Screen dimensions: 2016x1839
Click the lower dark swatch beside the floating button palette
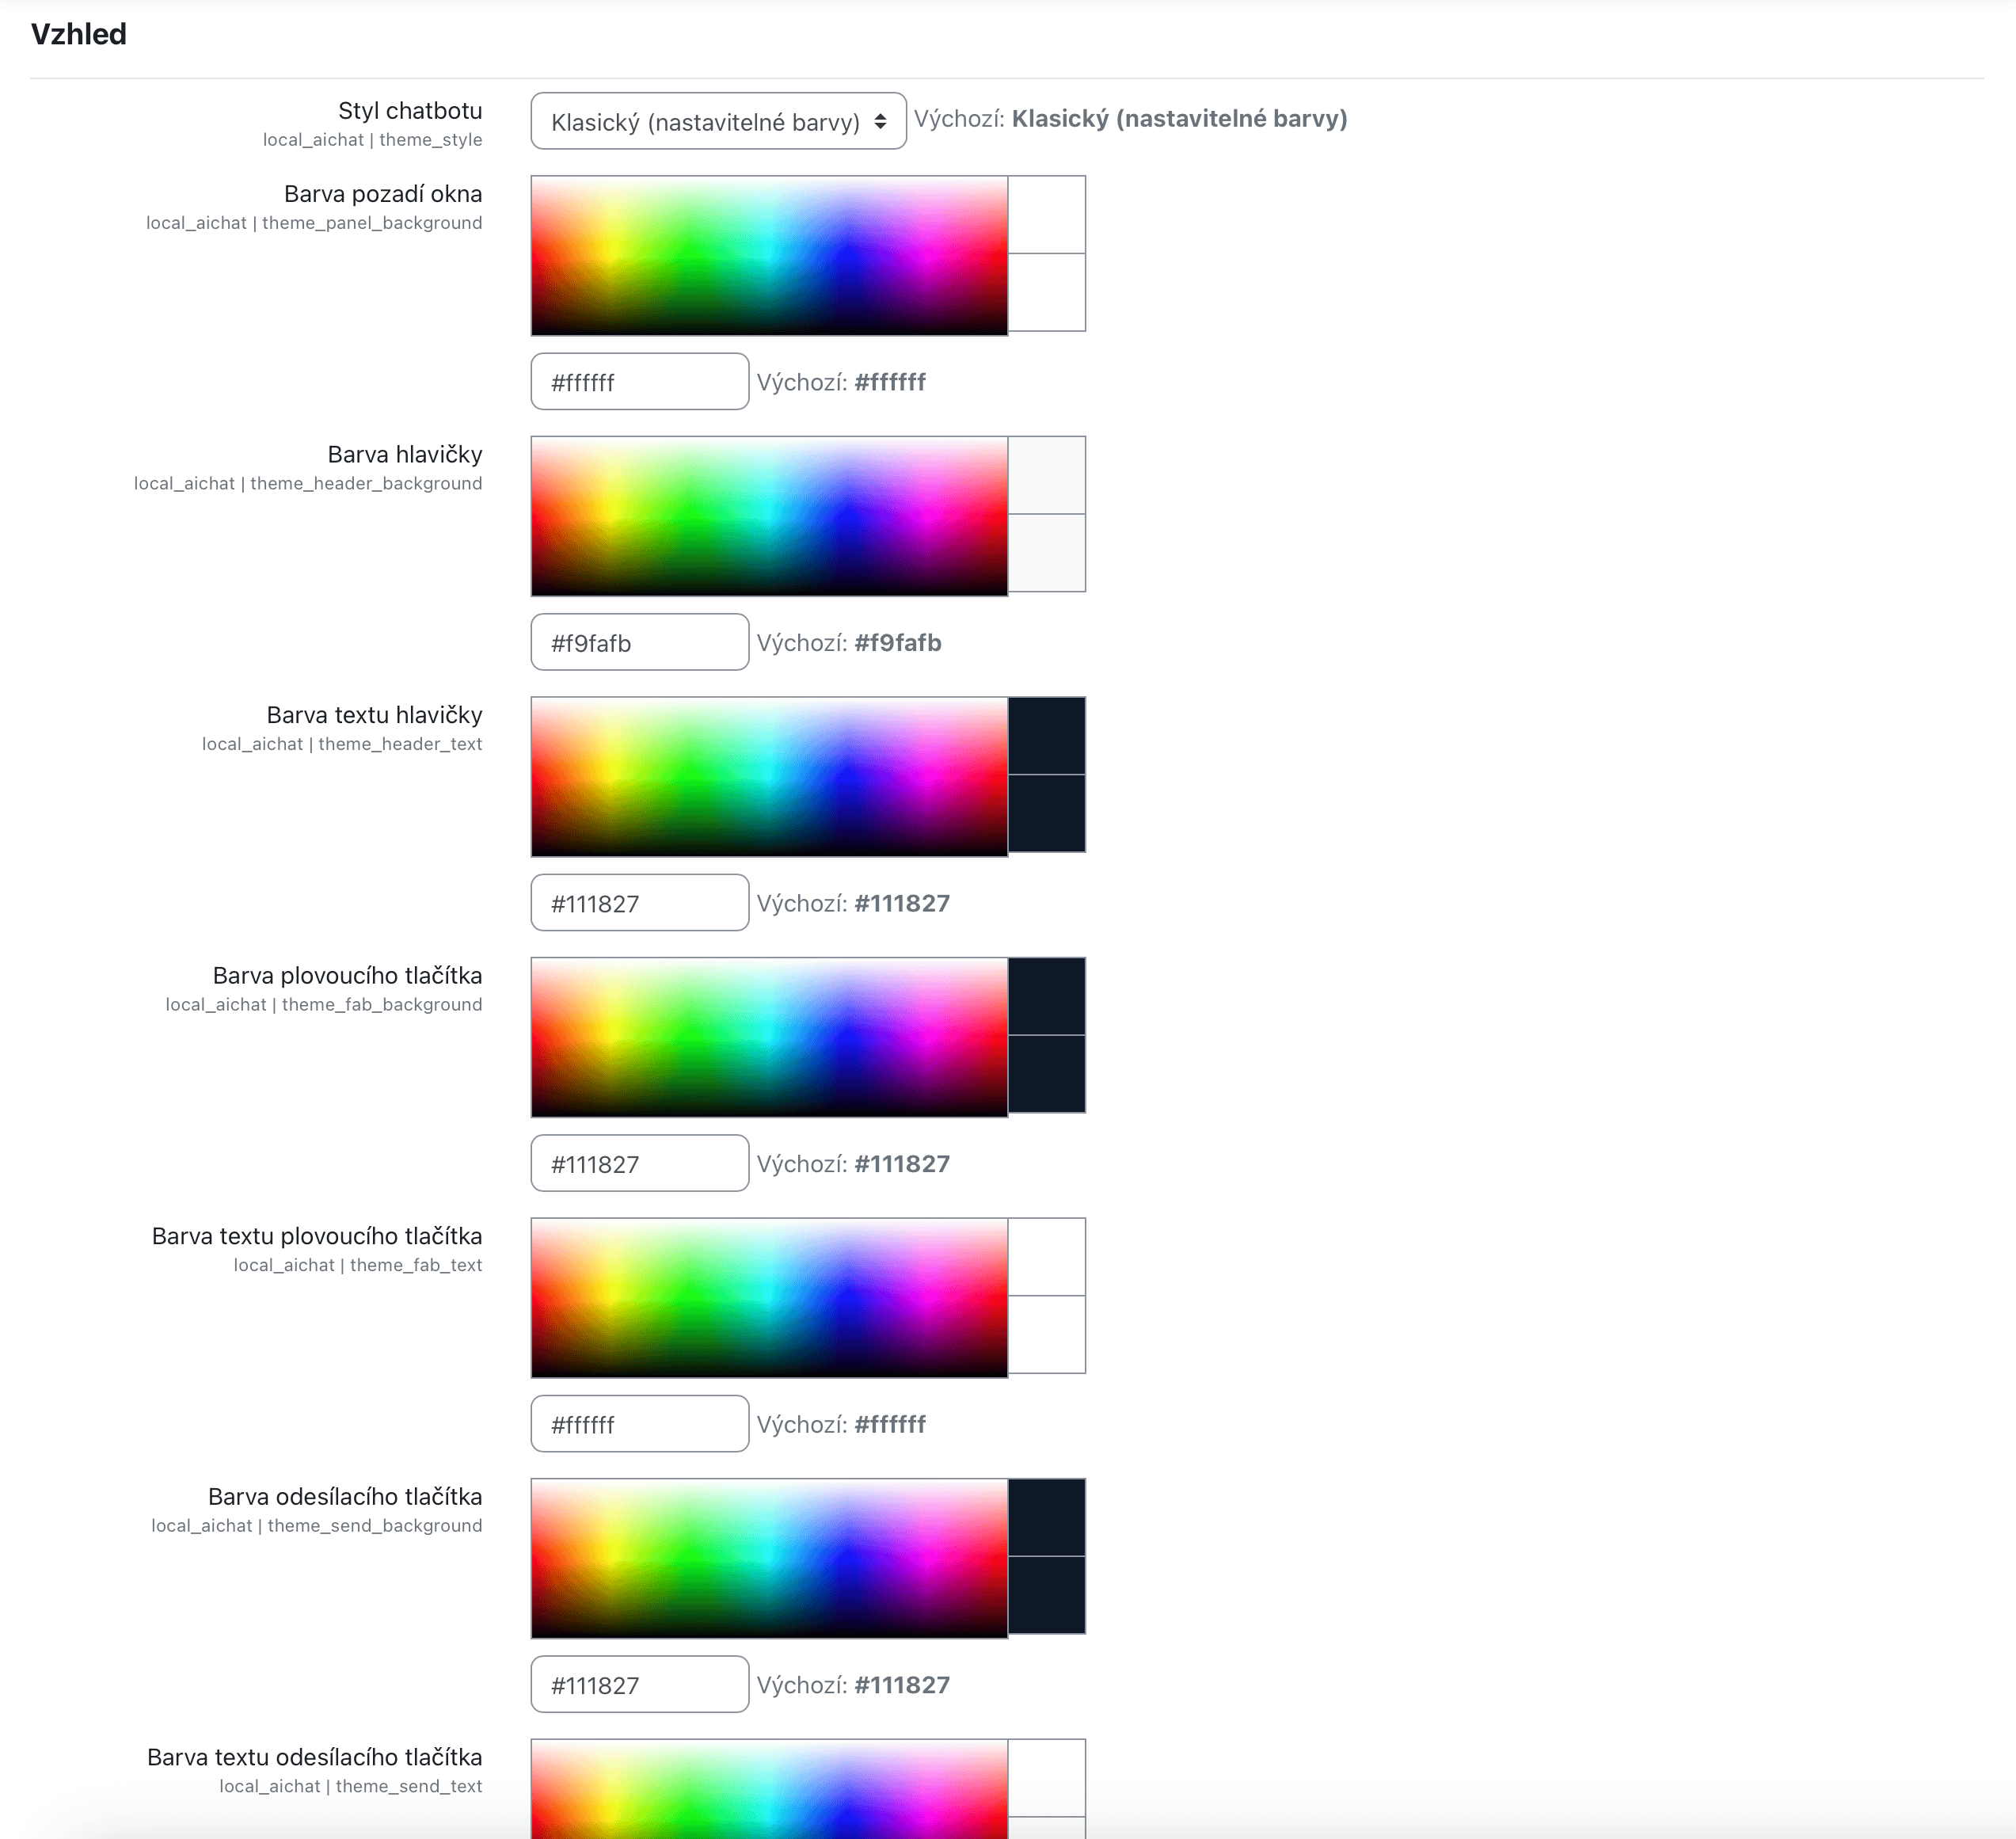pos(1046,1074)
